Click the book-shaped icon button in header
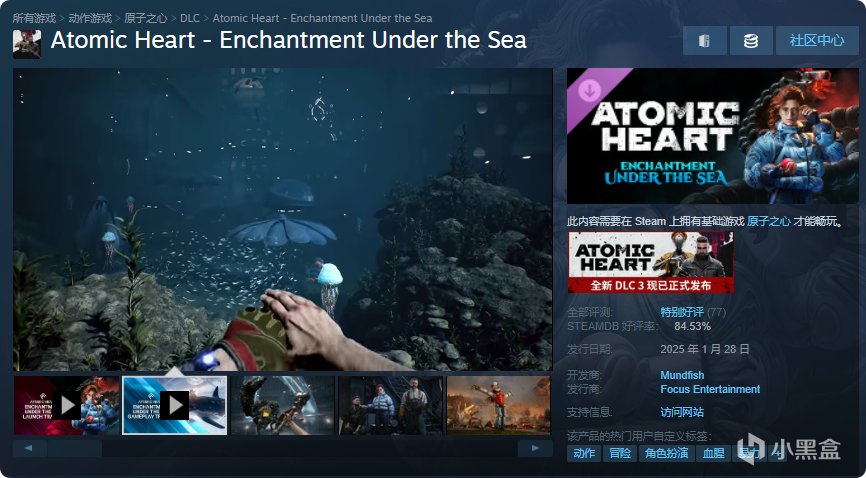This screenshot has width=866, height=478. pos(705,41)
